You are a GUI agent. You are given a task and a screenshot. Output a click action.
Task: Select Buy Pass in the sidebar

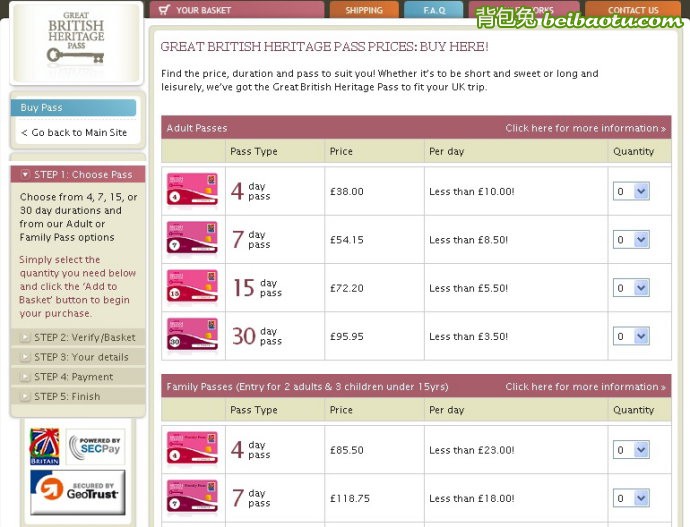click(73, 108)
